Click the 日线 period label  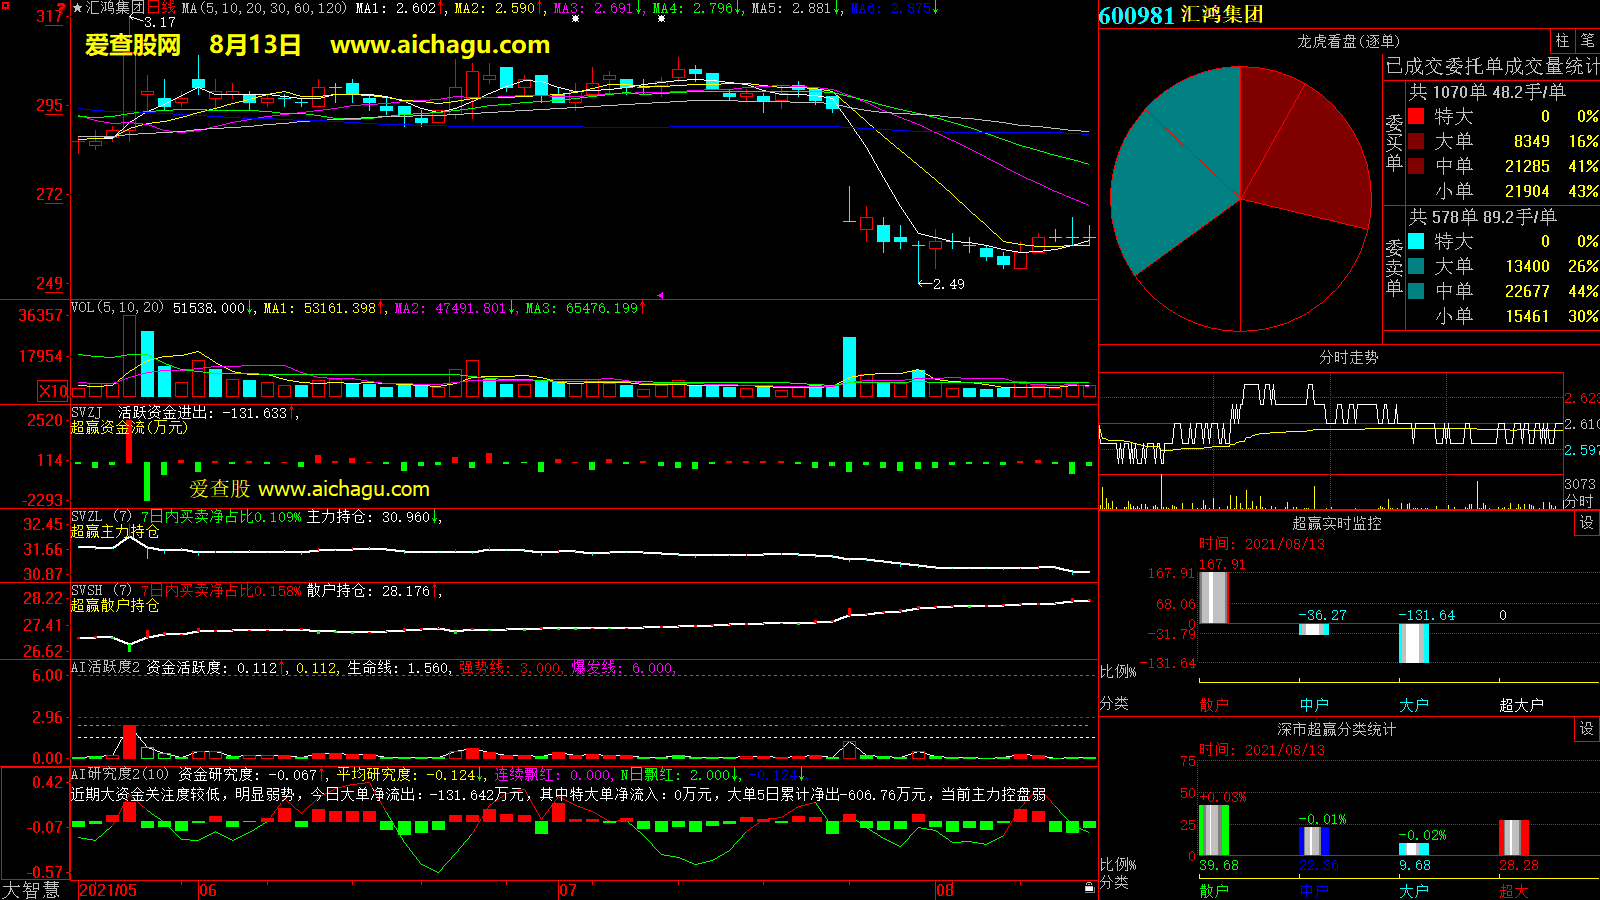coord(161,8)
